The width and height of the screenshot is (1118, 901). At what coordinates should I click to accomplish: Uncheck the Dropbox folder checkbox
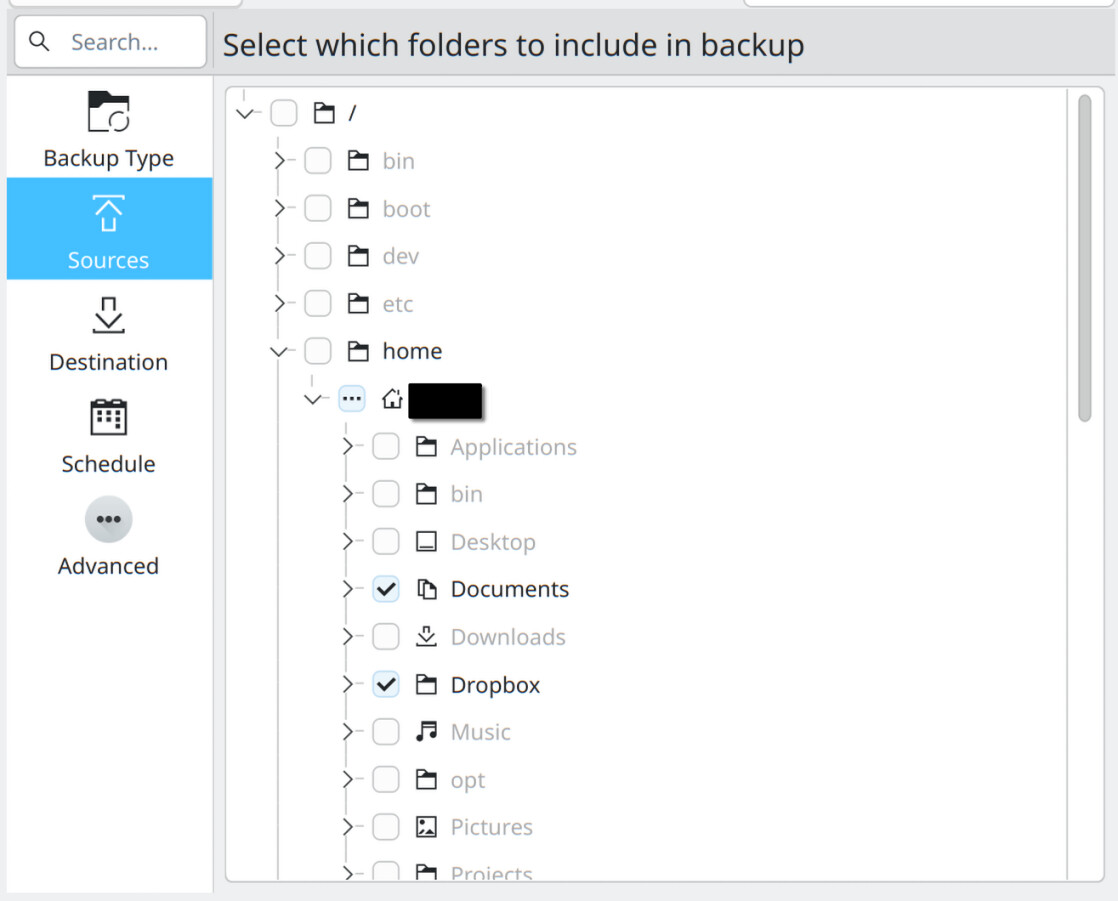coord(386,685)
